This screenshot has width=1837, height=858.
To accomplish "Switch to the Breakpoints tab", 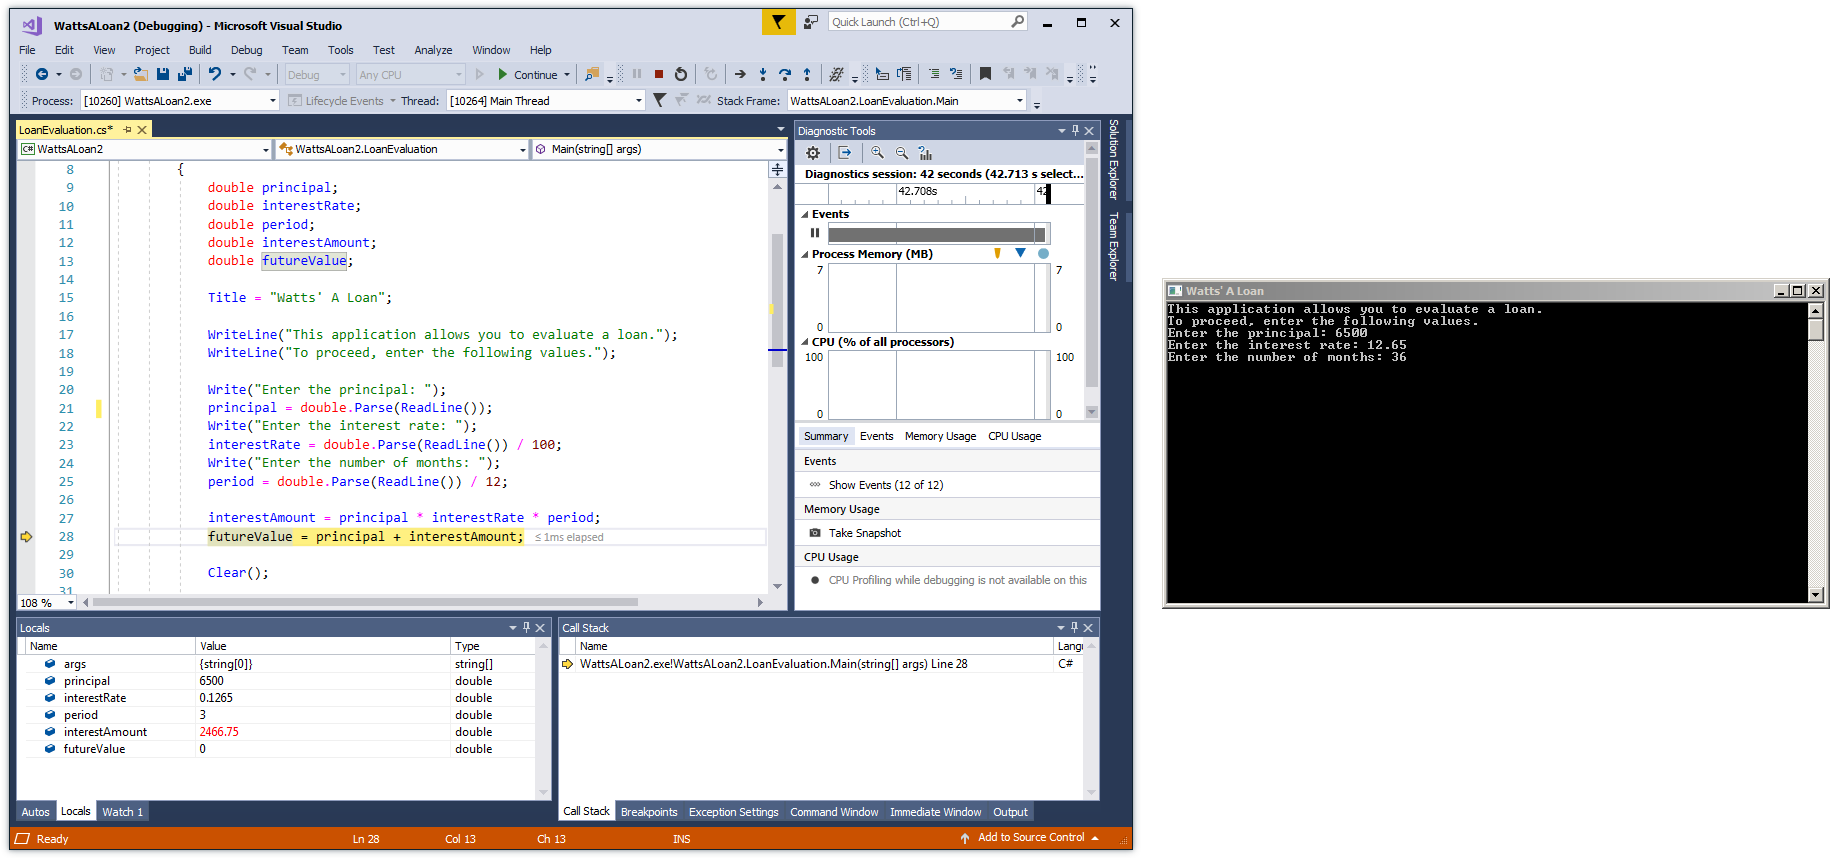I will point(649,812).
